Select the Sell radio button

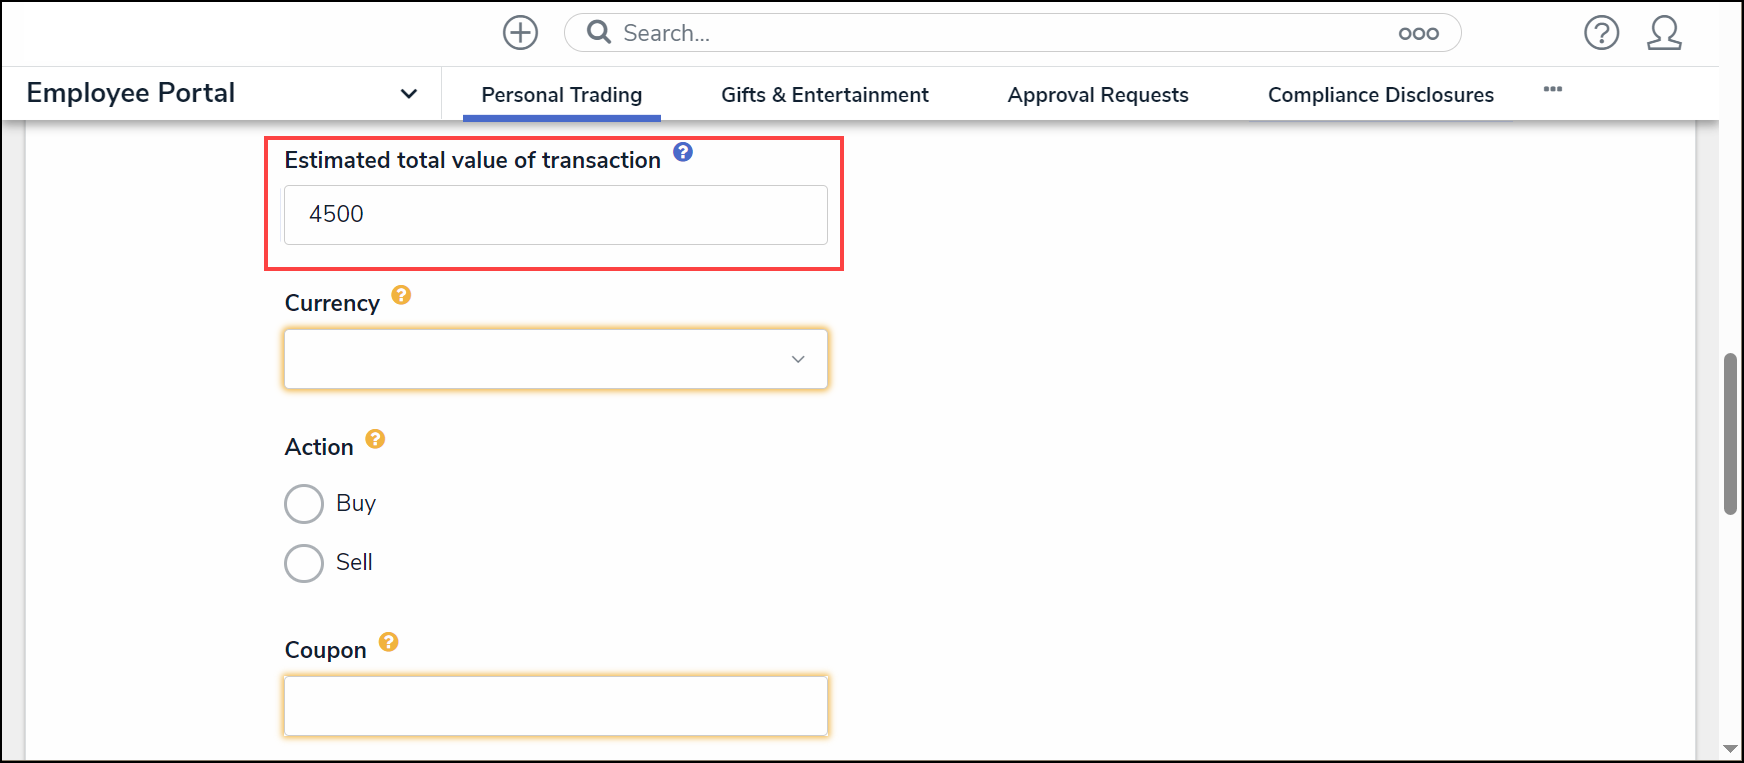click(304, 563)
